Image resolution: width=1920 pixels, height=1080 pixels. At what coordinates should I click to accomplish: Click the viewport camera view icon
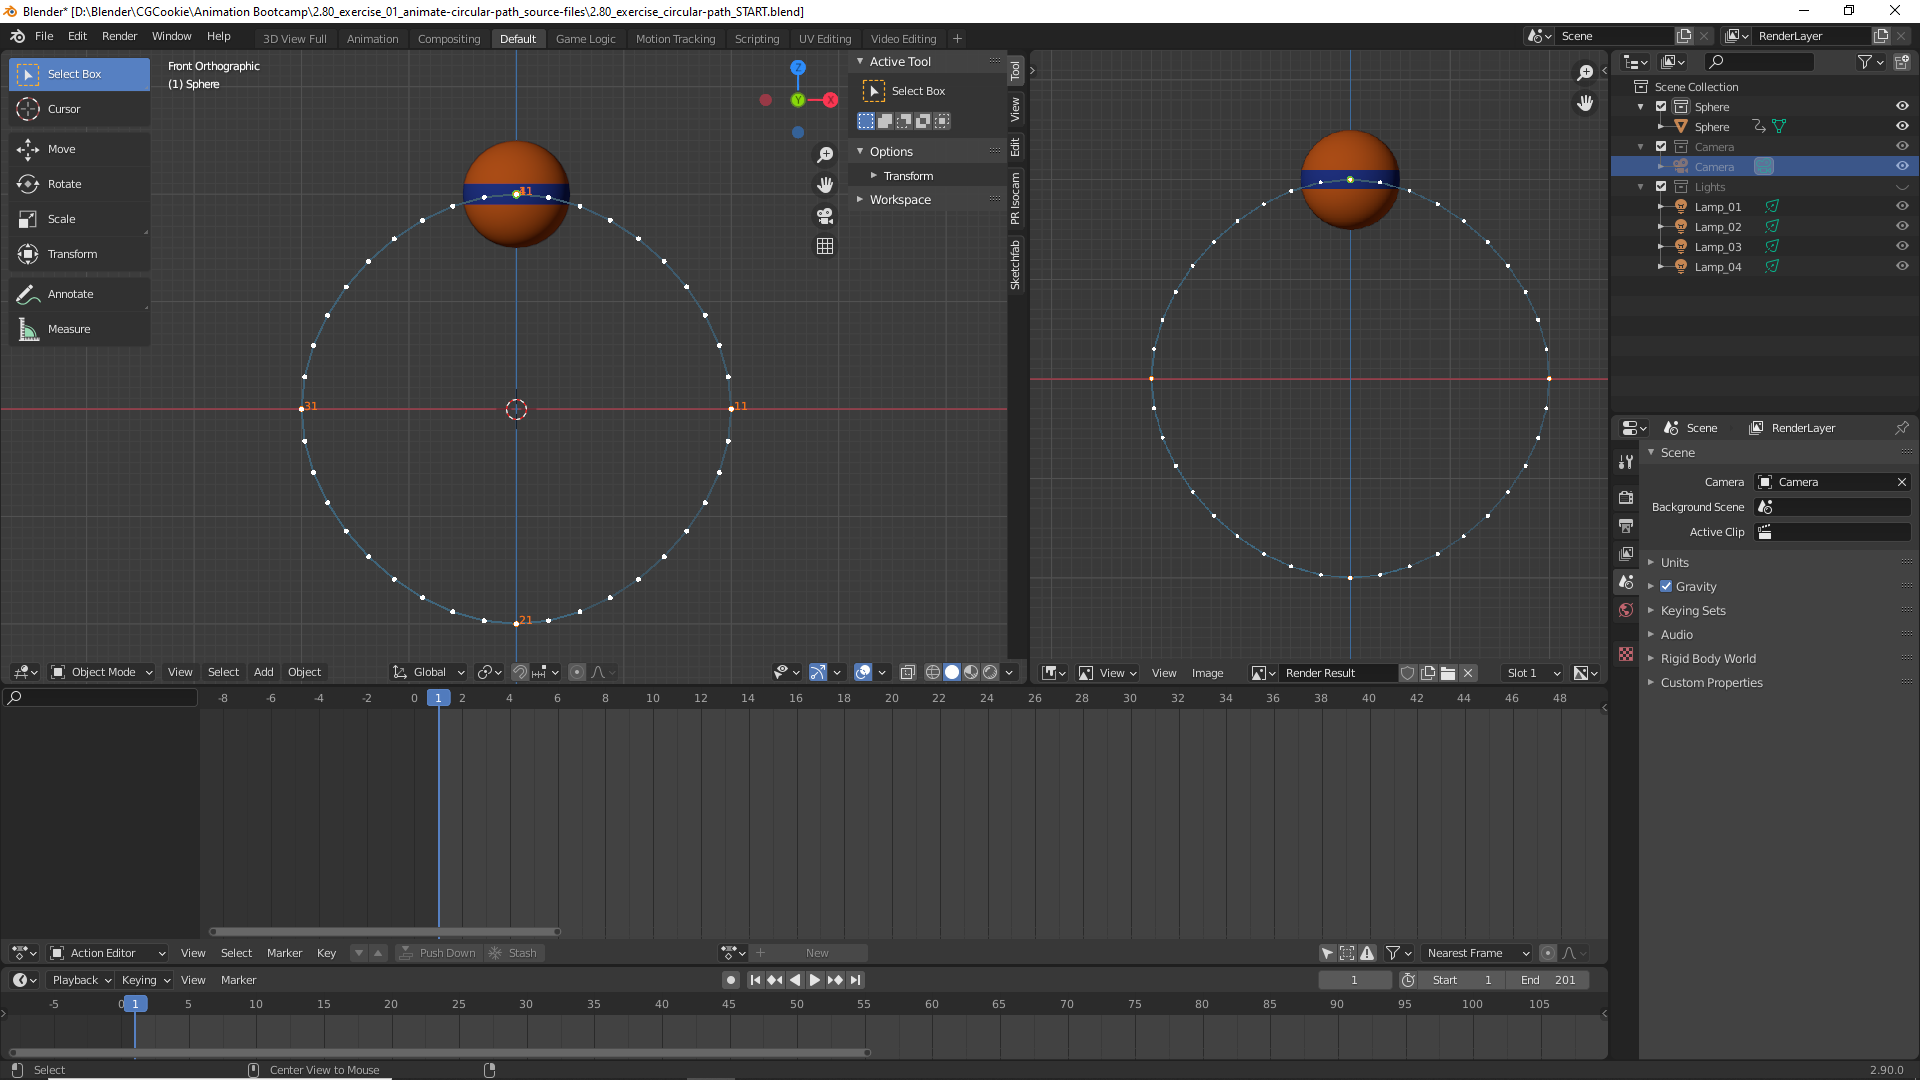(x=824, y=215)
